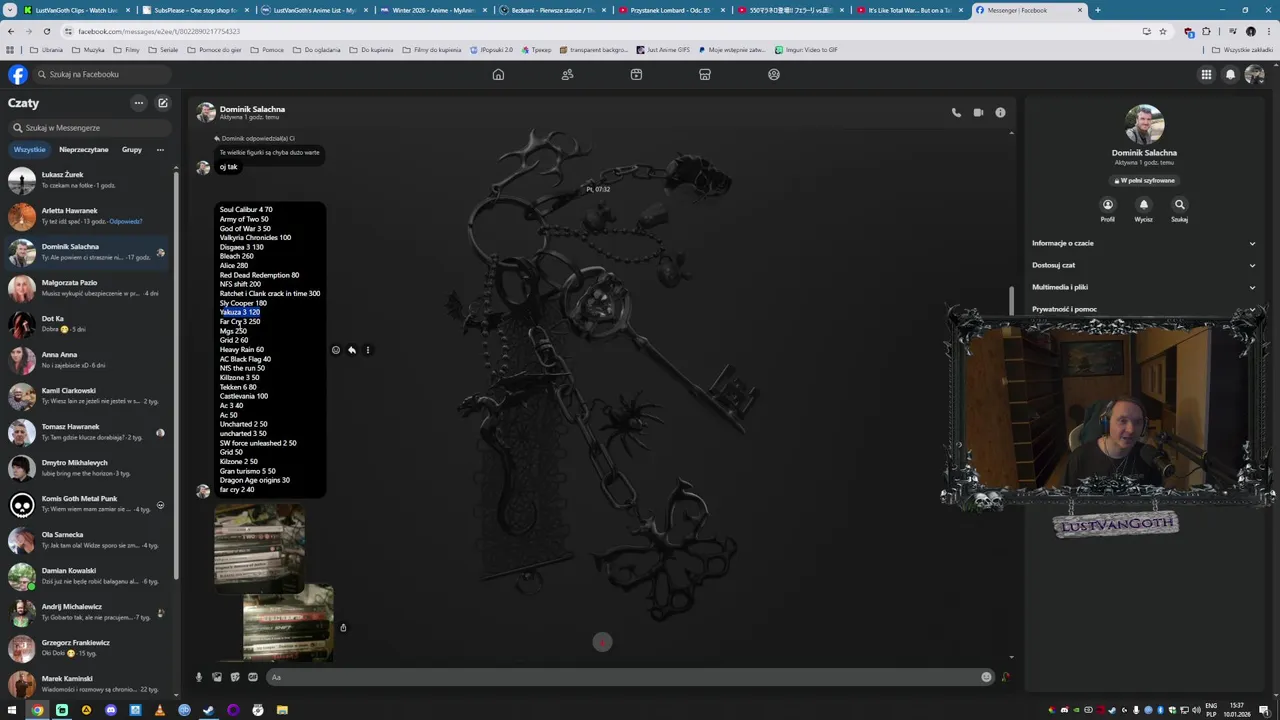Share the second games photo
The height and width of the screenshot is (720, 1280).
pyautogui.click(x=343, y=628)
